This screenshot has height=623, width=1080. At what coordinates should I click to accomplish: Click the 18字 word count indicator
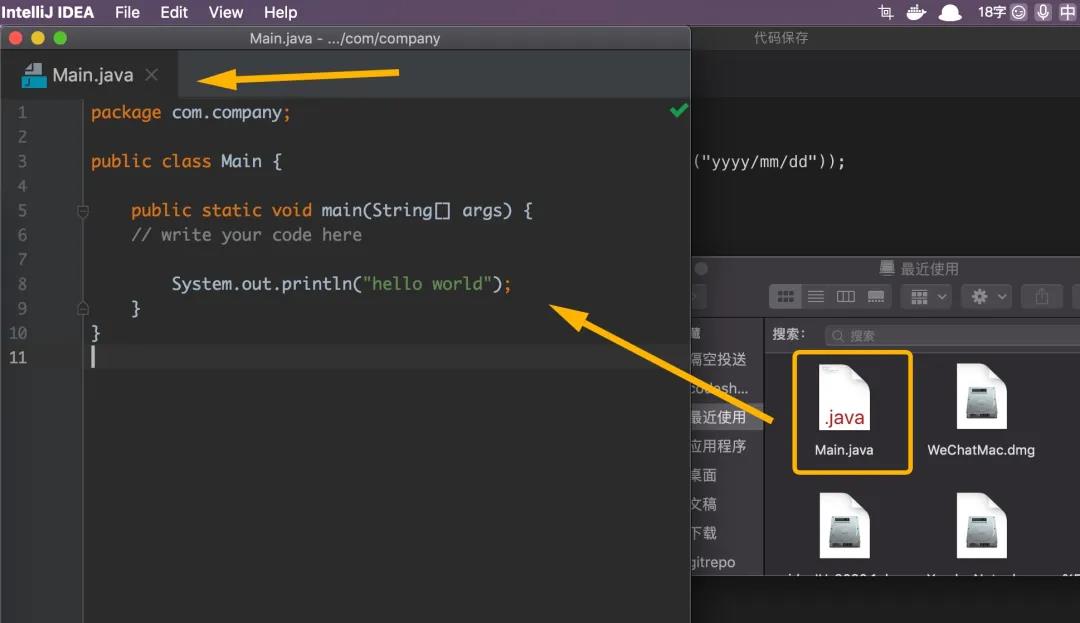click(992, 12)
